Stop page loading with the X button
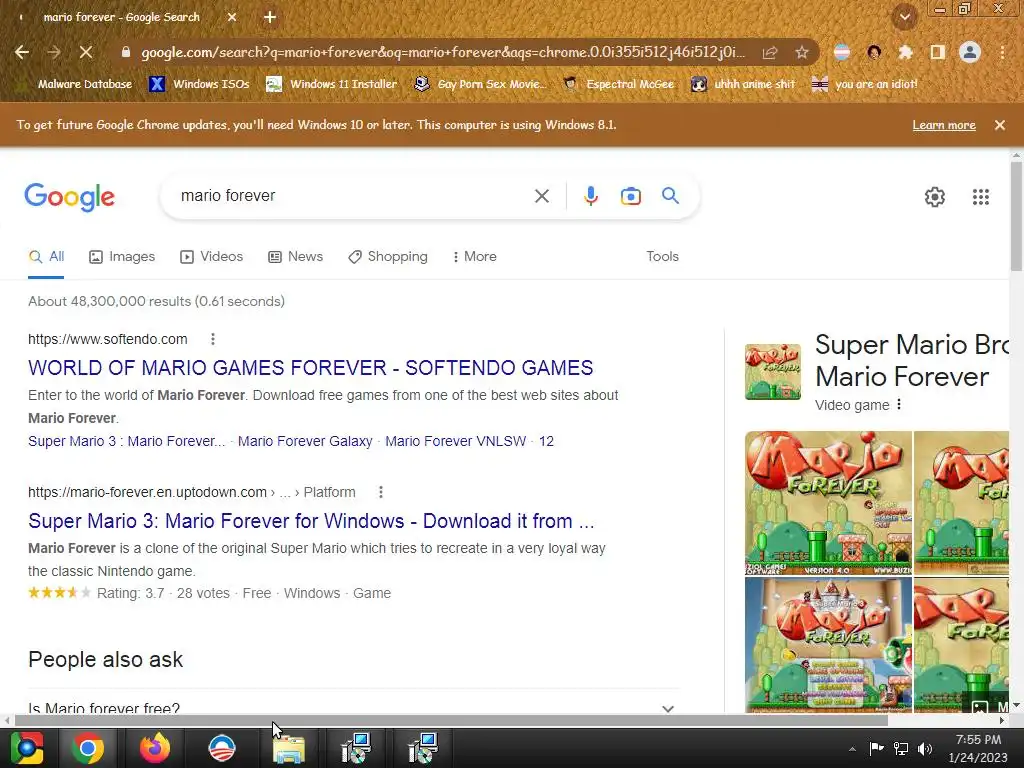 (86, 52)
